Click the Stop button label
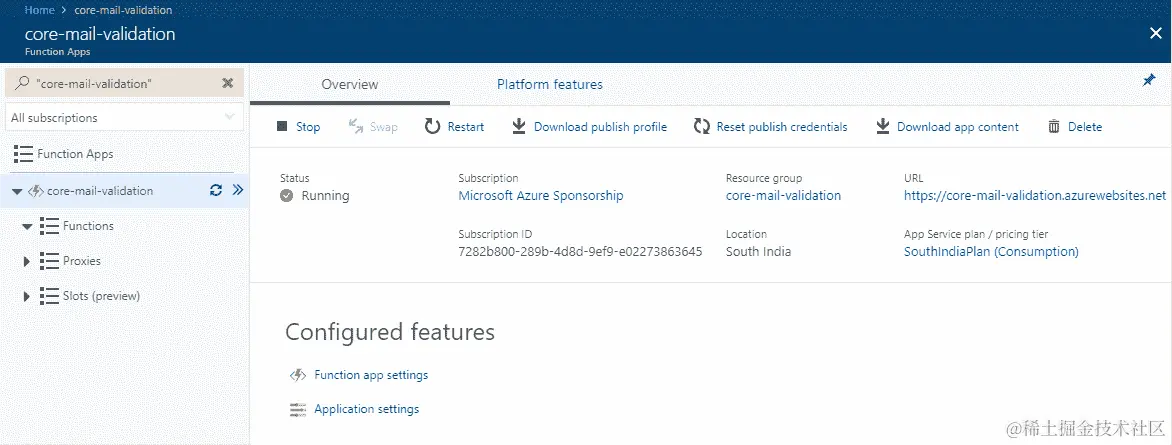This screenshot has width=1172, height=445. click(x=308, y=126)
